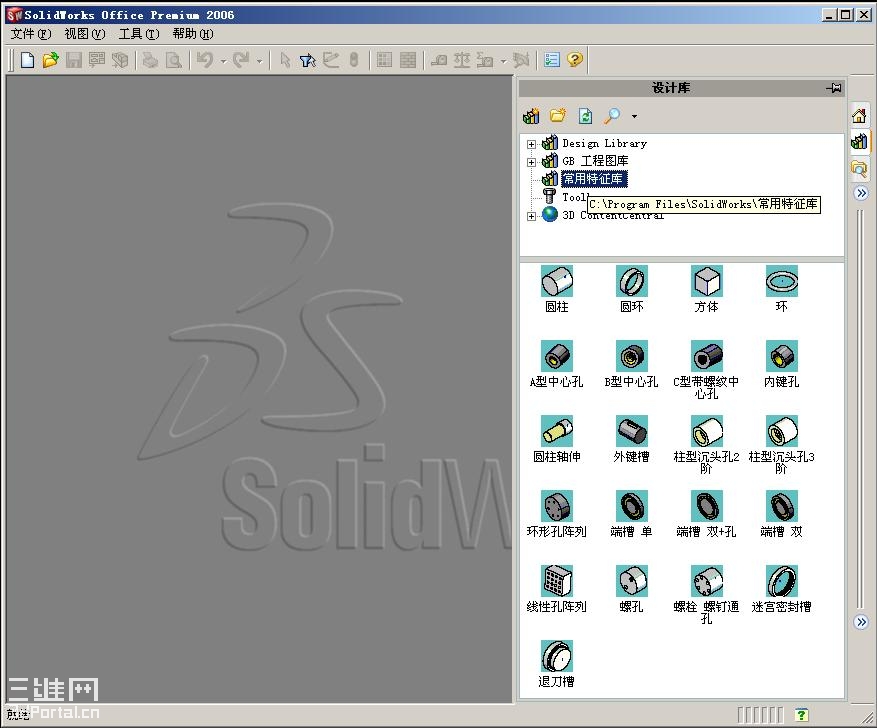Viewport: 877px width, 728px height.
Task: Expand the Design Library tree node
Action: coord(531,144)
